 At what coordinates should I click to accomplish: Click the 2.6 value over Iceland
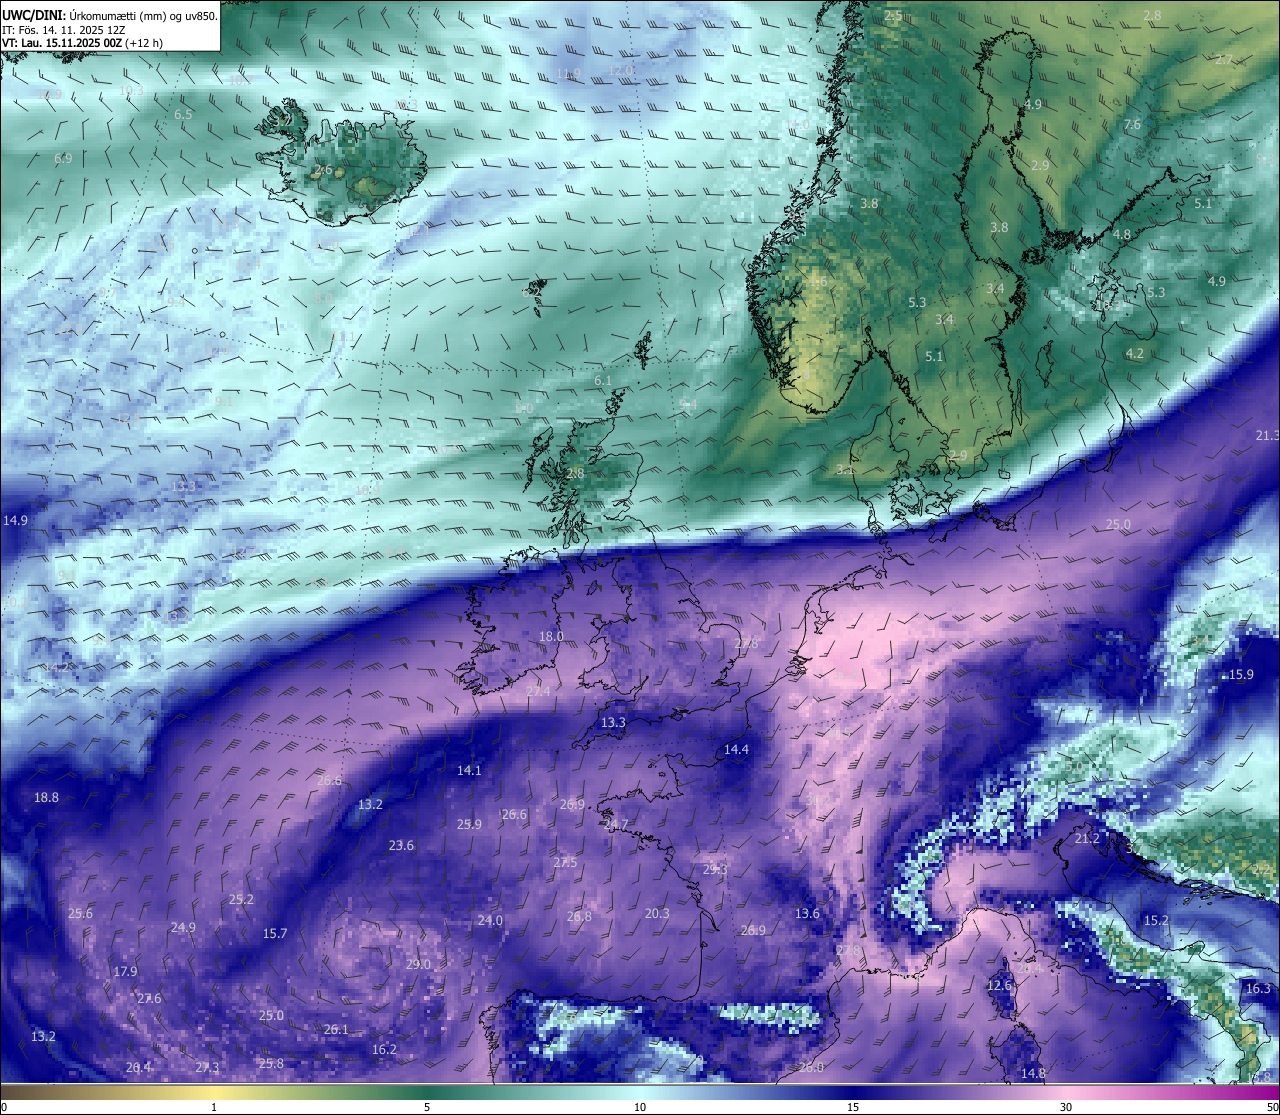click(323, 170)
